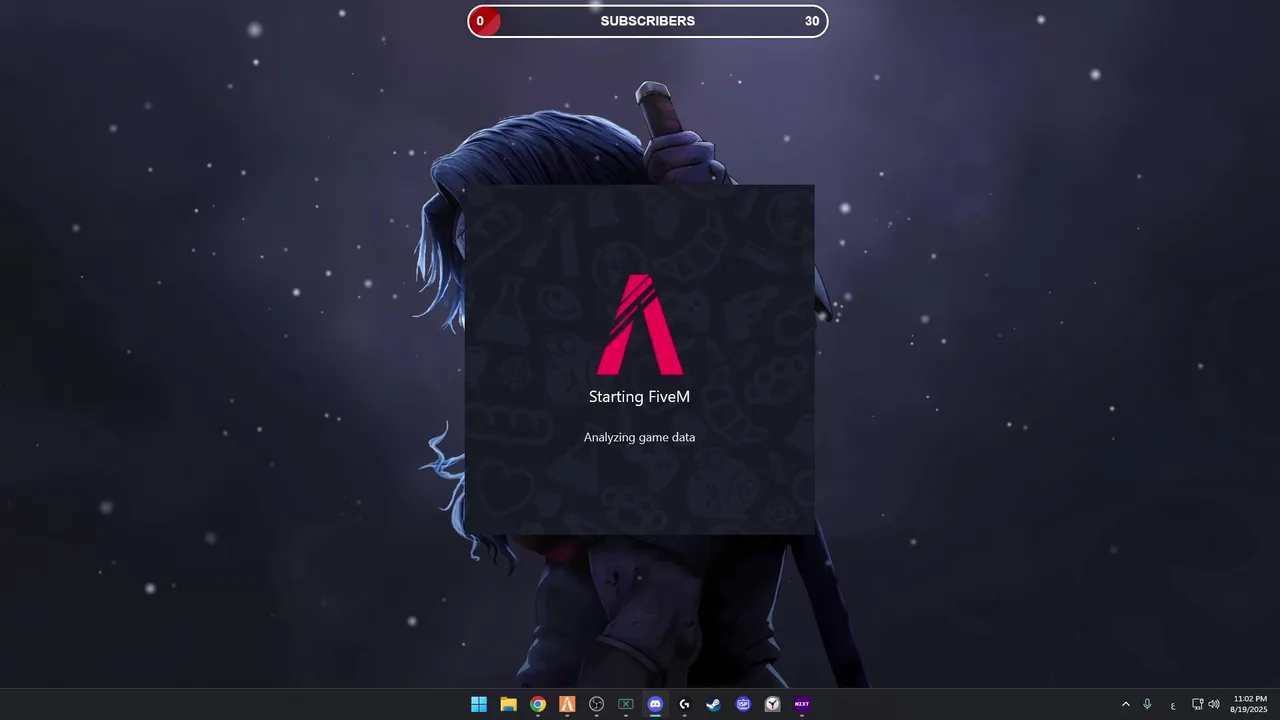The width and height of the screenshot is (1280, 720).
Task: Open the network status tray icon
Action: click(x=1197, y=704)
